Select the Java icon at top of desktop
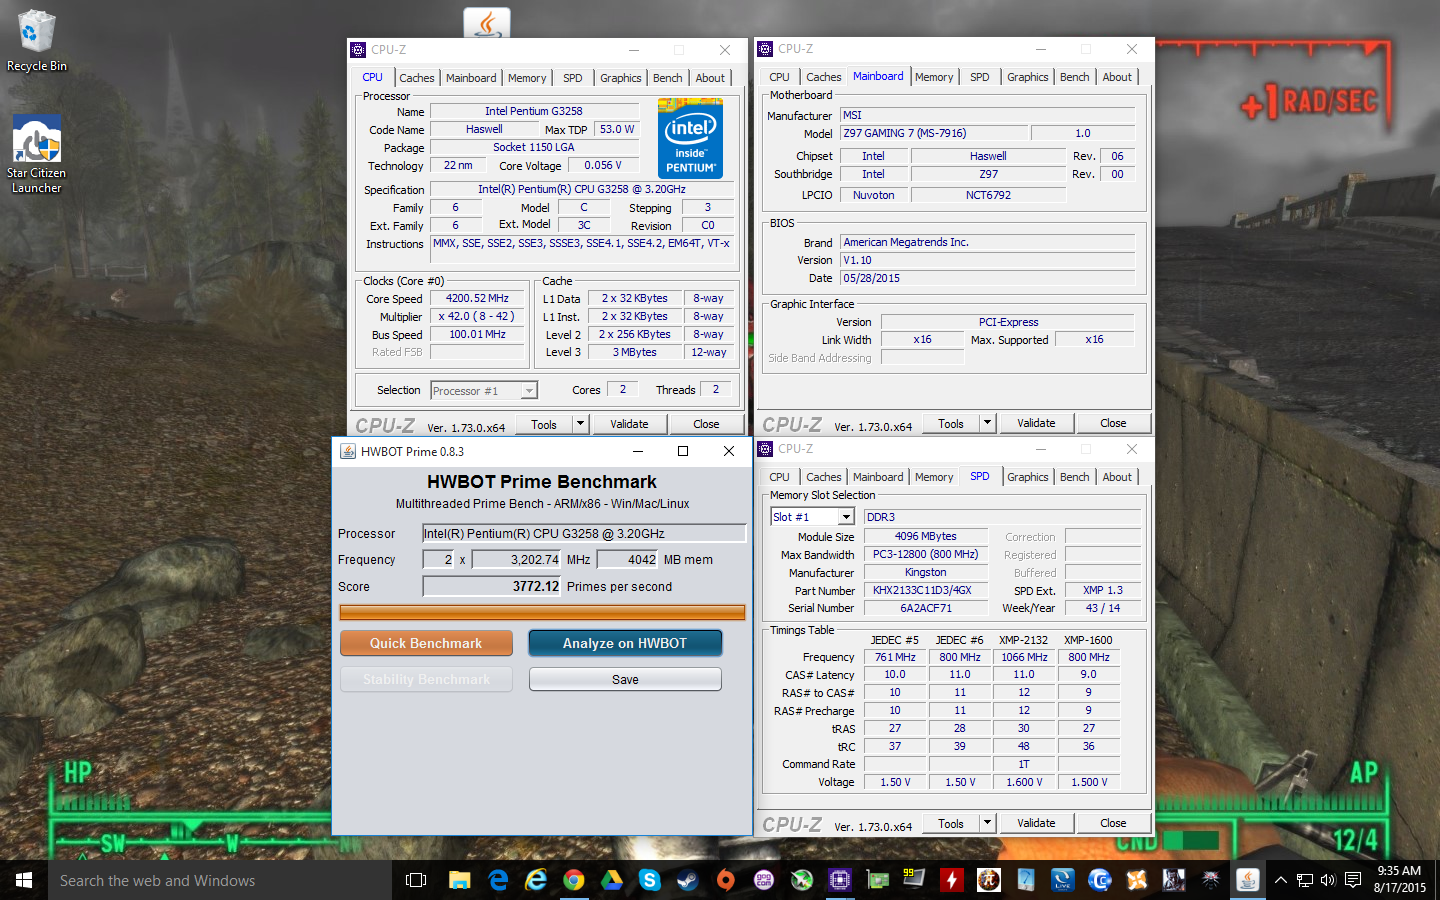Viewport: 1440px width, 900px height. (x=487, y=23)
